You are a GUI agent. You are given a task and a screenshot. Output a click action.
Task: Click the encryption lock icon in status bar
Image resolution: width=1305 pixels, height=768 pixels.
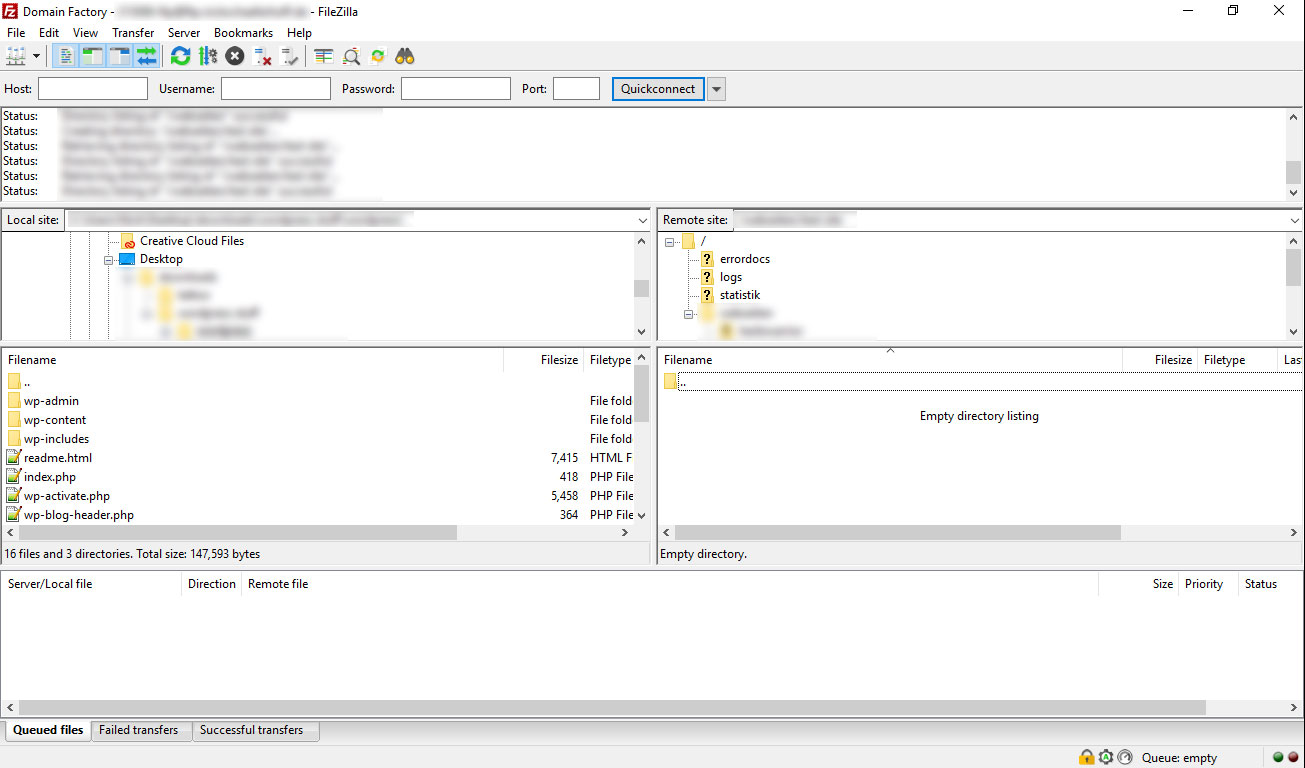click(1086, 757)
